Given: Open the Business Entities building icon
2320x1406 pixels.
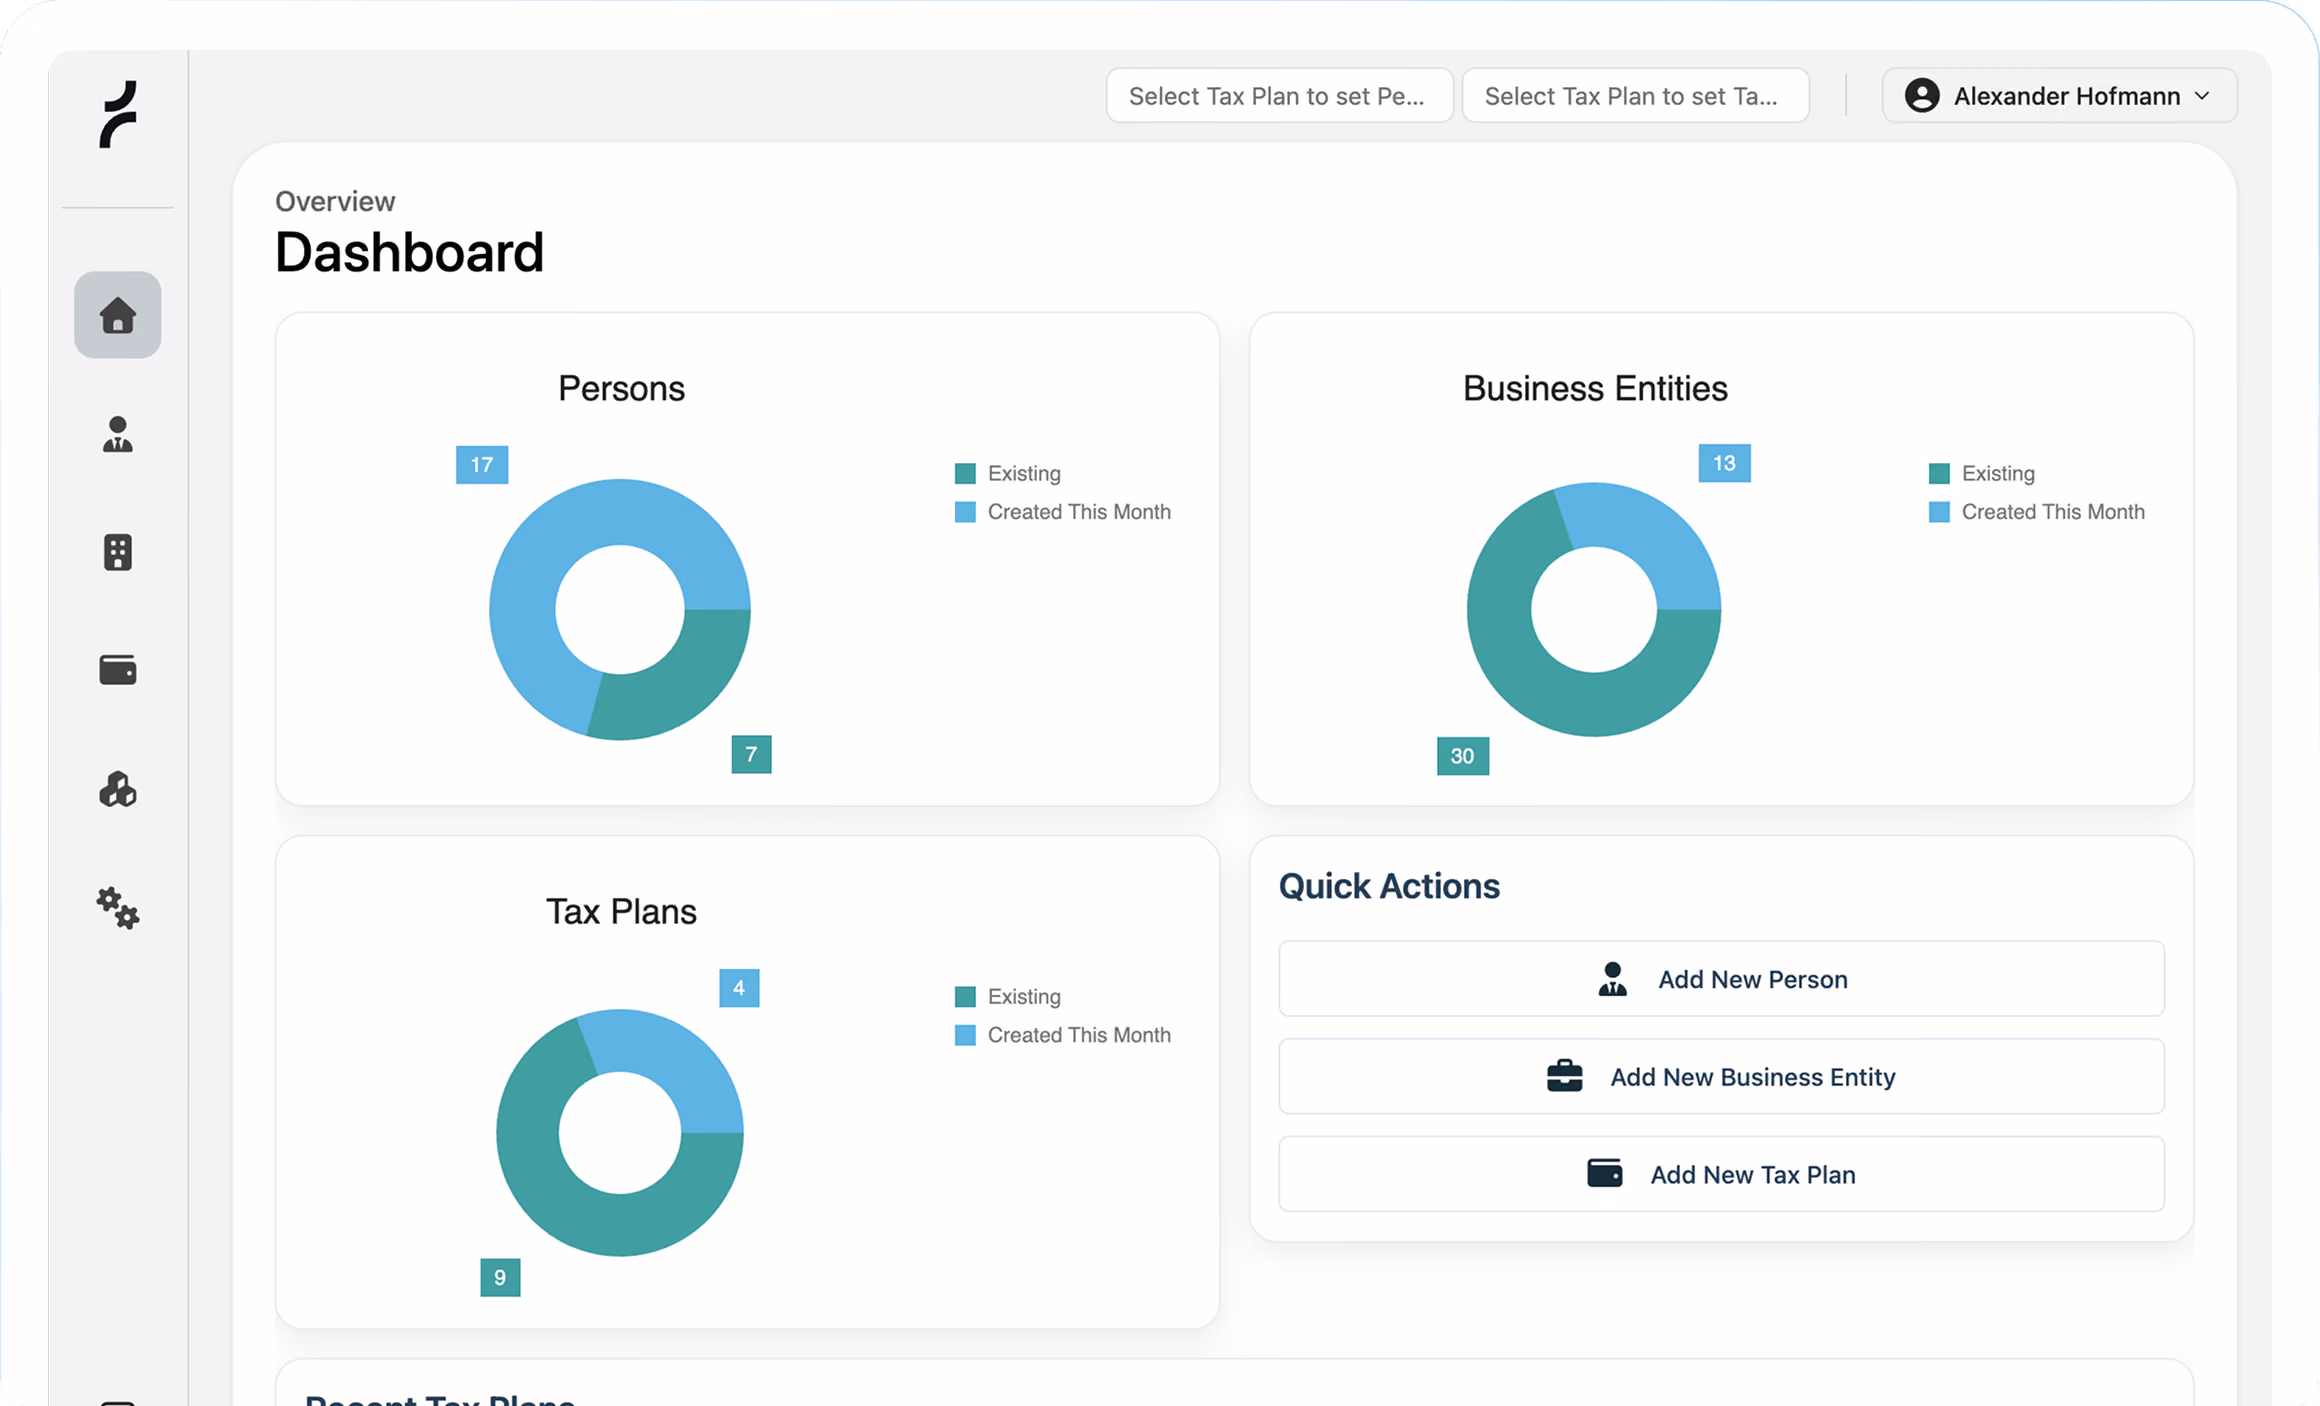Looking at the screenshot, I should 118,552.
